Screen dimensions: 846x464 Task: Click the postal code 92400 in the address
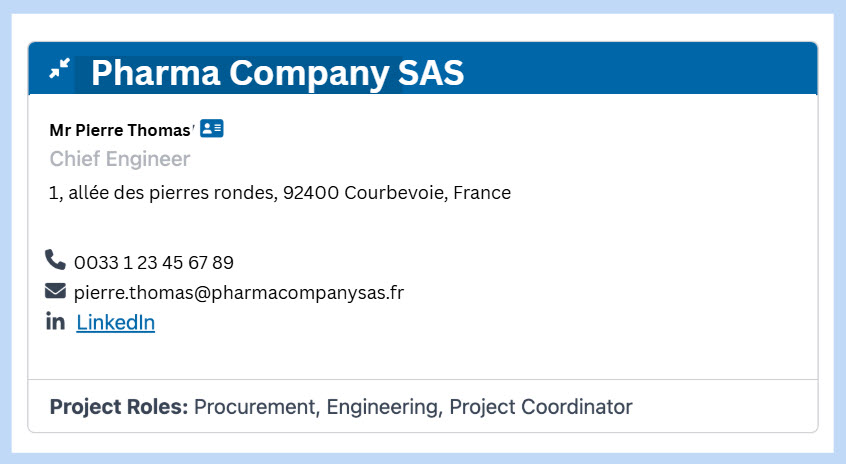point(311,193)
